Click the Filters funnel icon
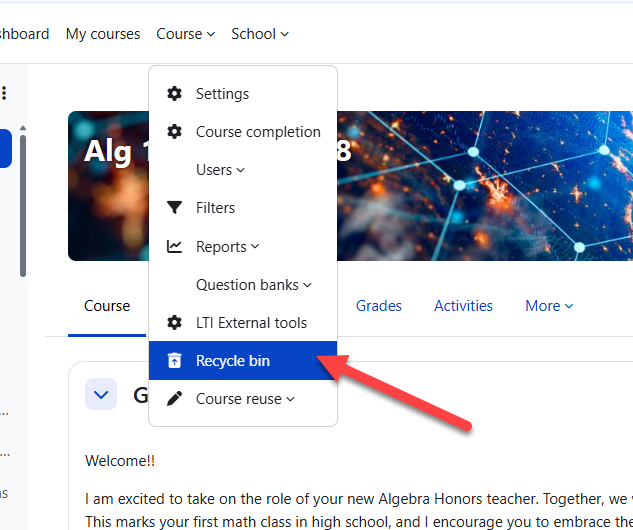This screenshot has width=633, height=530. click(175, 208)
